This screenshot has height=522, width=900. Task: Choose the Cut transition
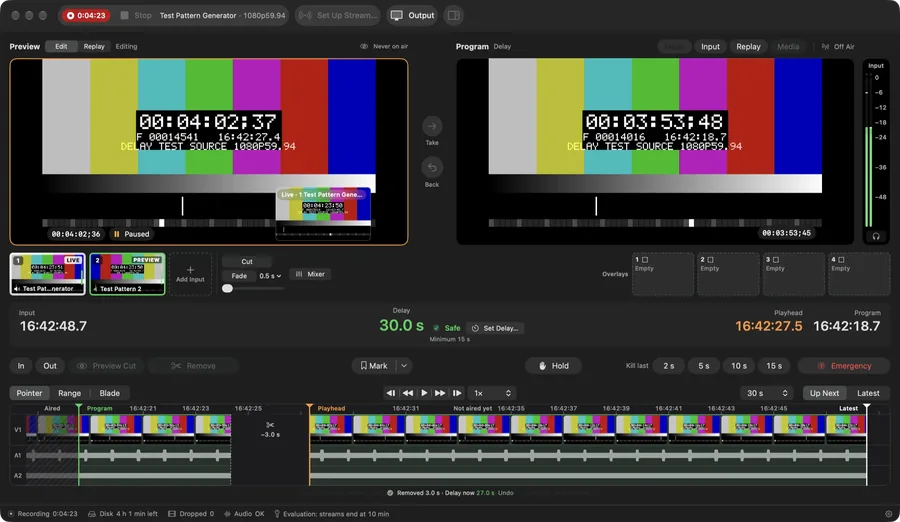(x=247, y=261)
